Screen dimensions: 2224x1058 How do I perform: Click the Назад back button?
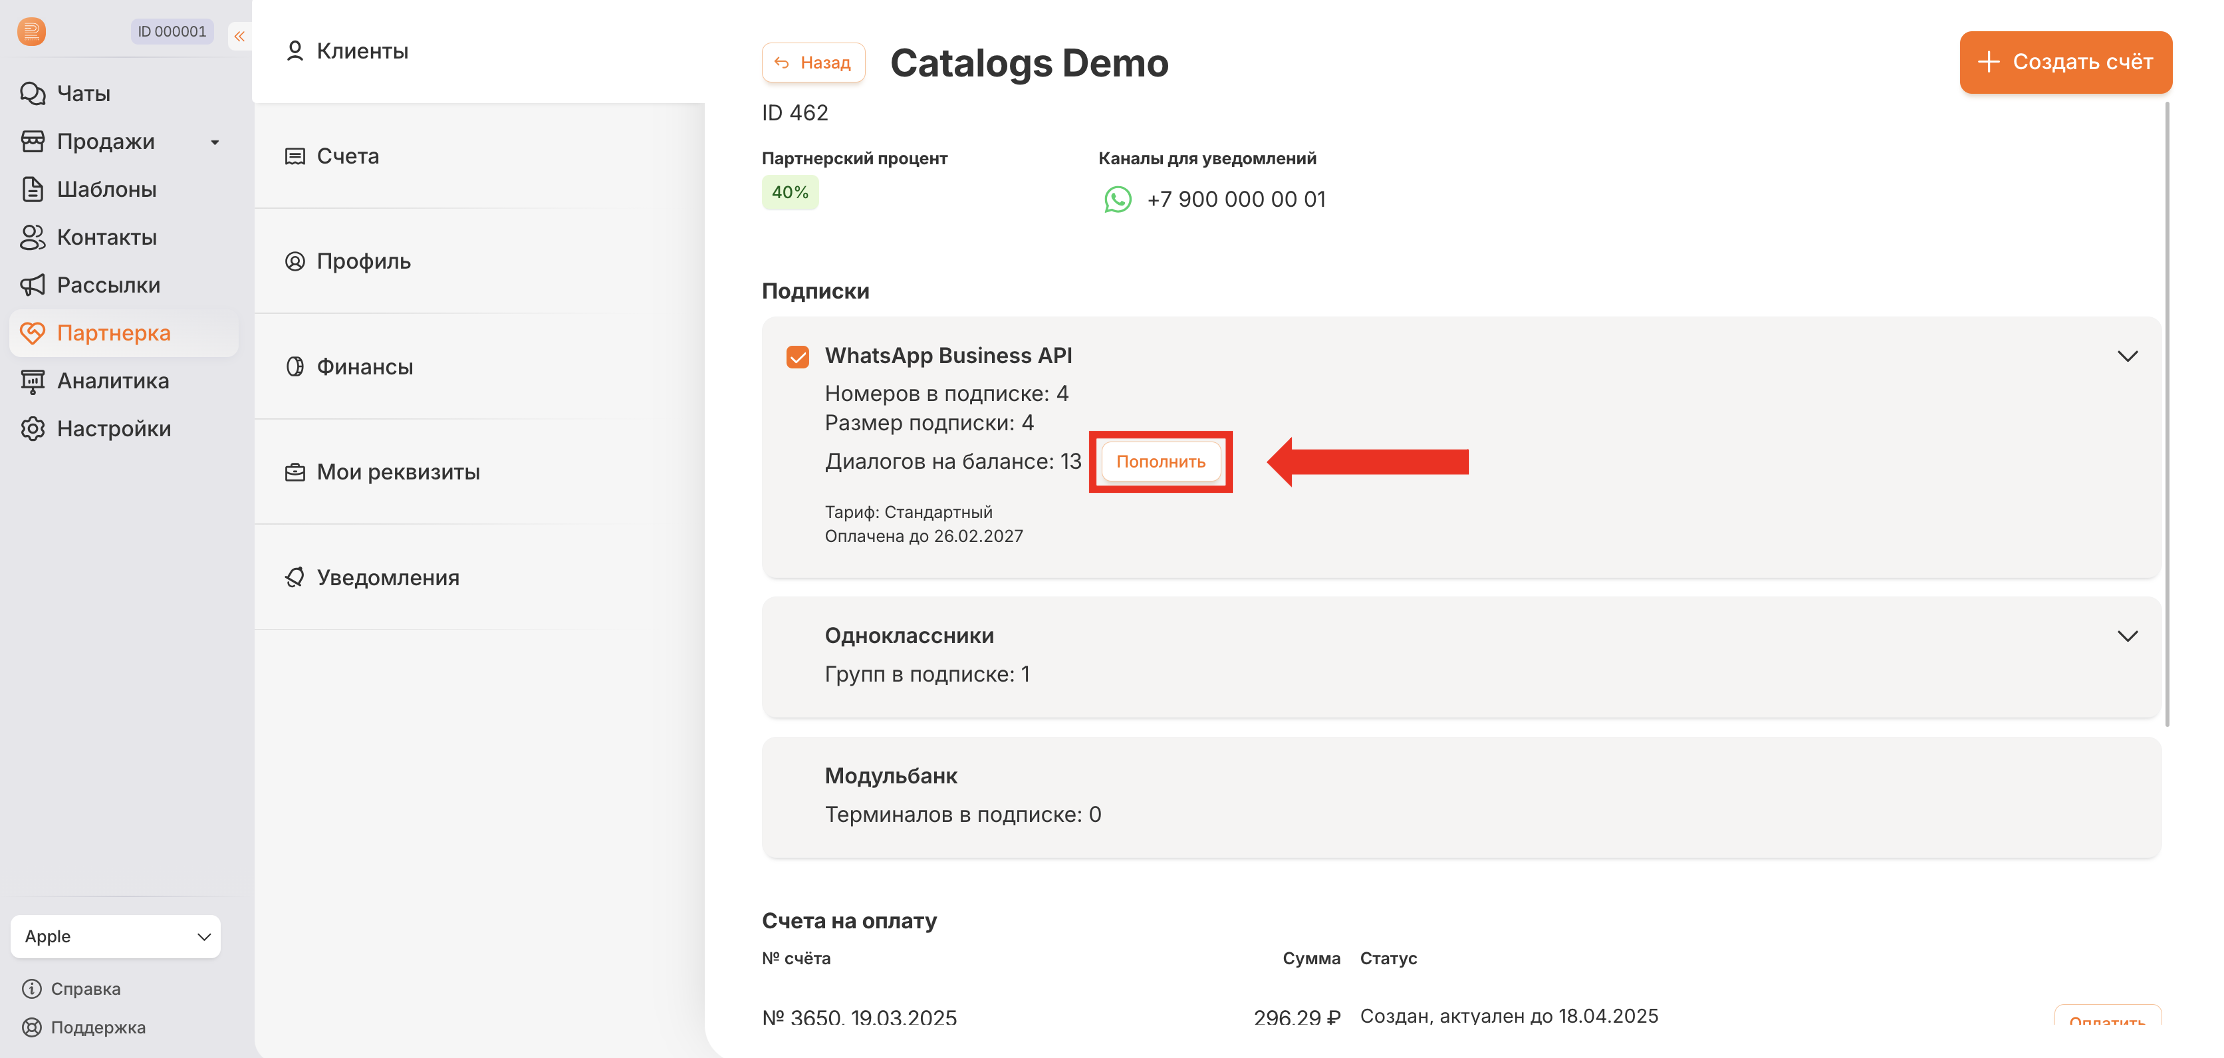(813, 63)
